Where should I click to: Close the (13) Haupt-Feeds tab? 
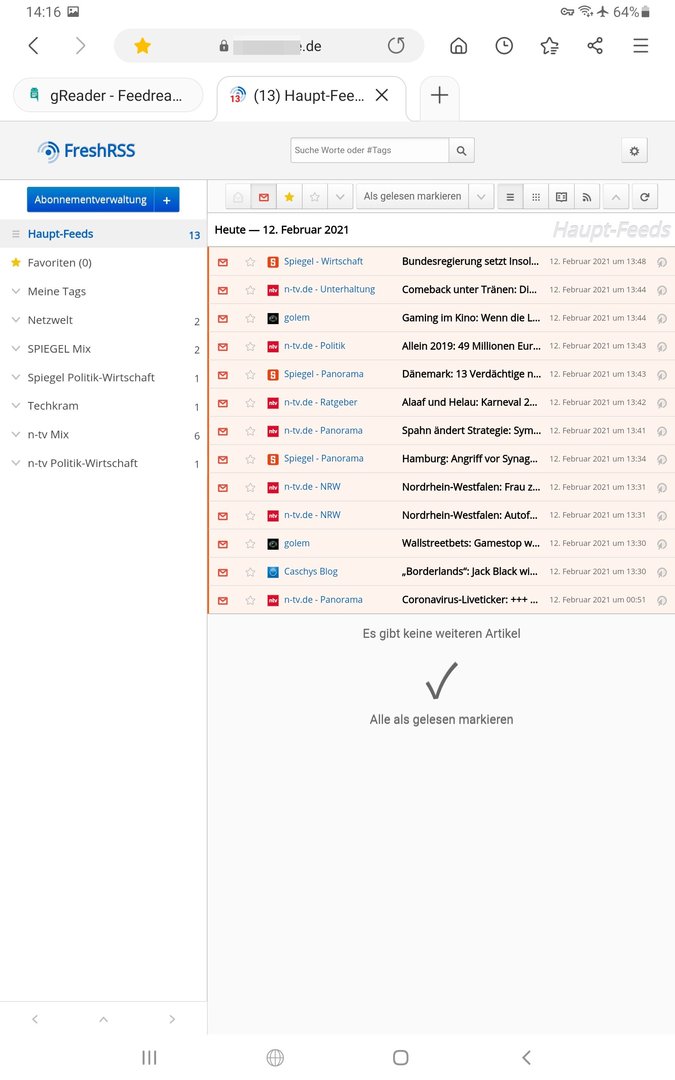tap(382, 95)
